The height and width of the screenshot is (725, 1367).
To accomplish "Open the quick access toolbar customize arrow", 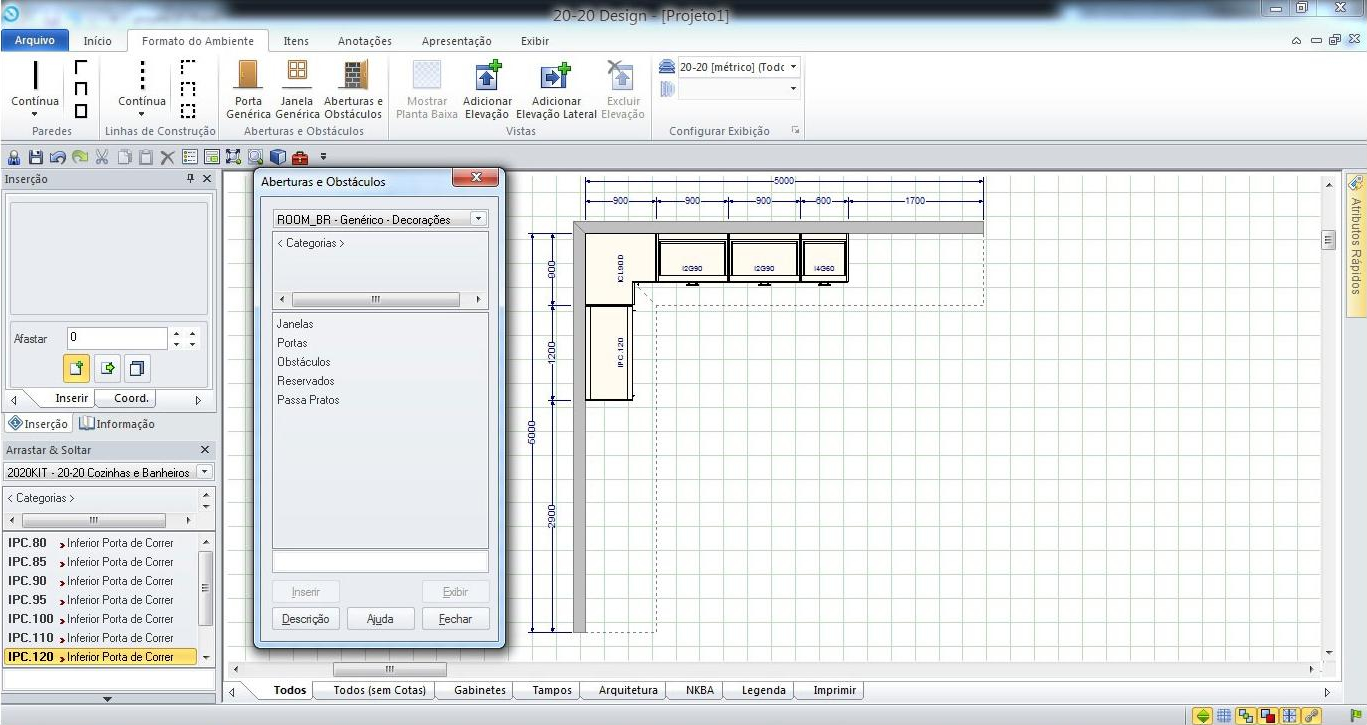I will point(324,157).
